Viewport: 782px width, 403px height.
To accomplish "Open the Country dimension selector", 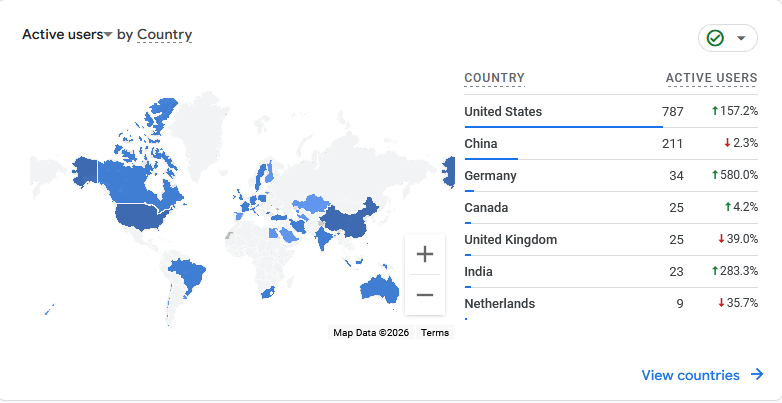I will (164, 34).
